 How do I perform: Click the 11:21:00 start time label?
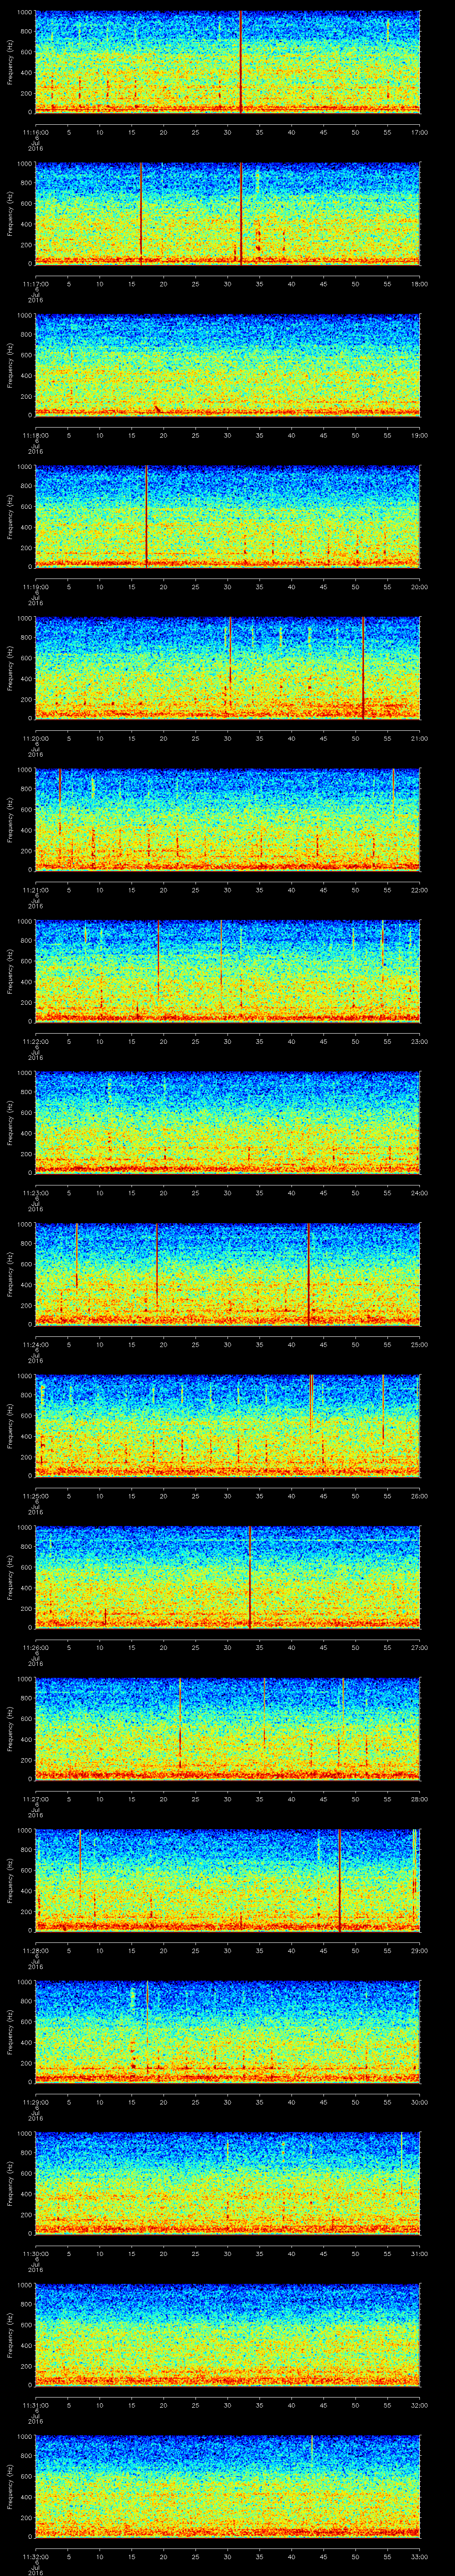(36, 890)
